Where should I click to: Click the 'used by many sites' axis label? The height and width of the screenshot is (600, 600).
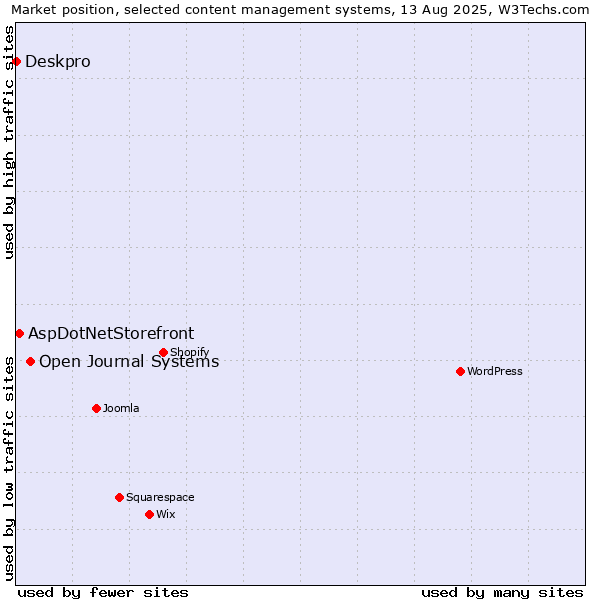coord(502,593)
